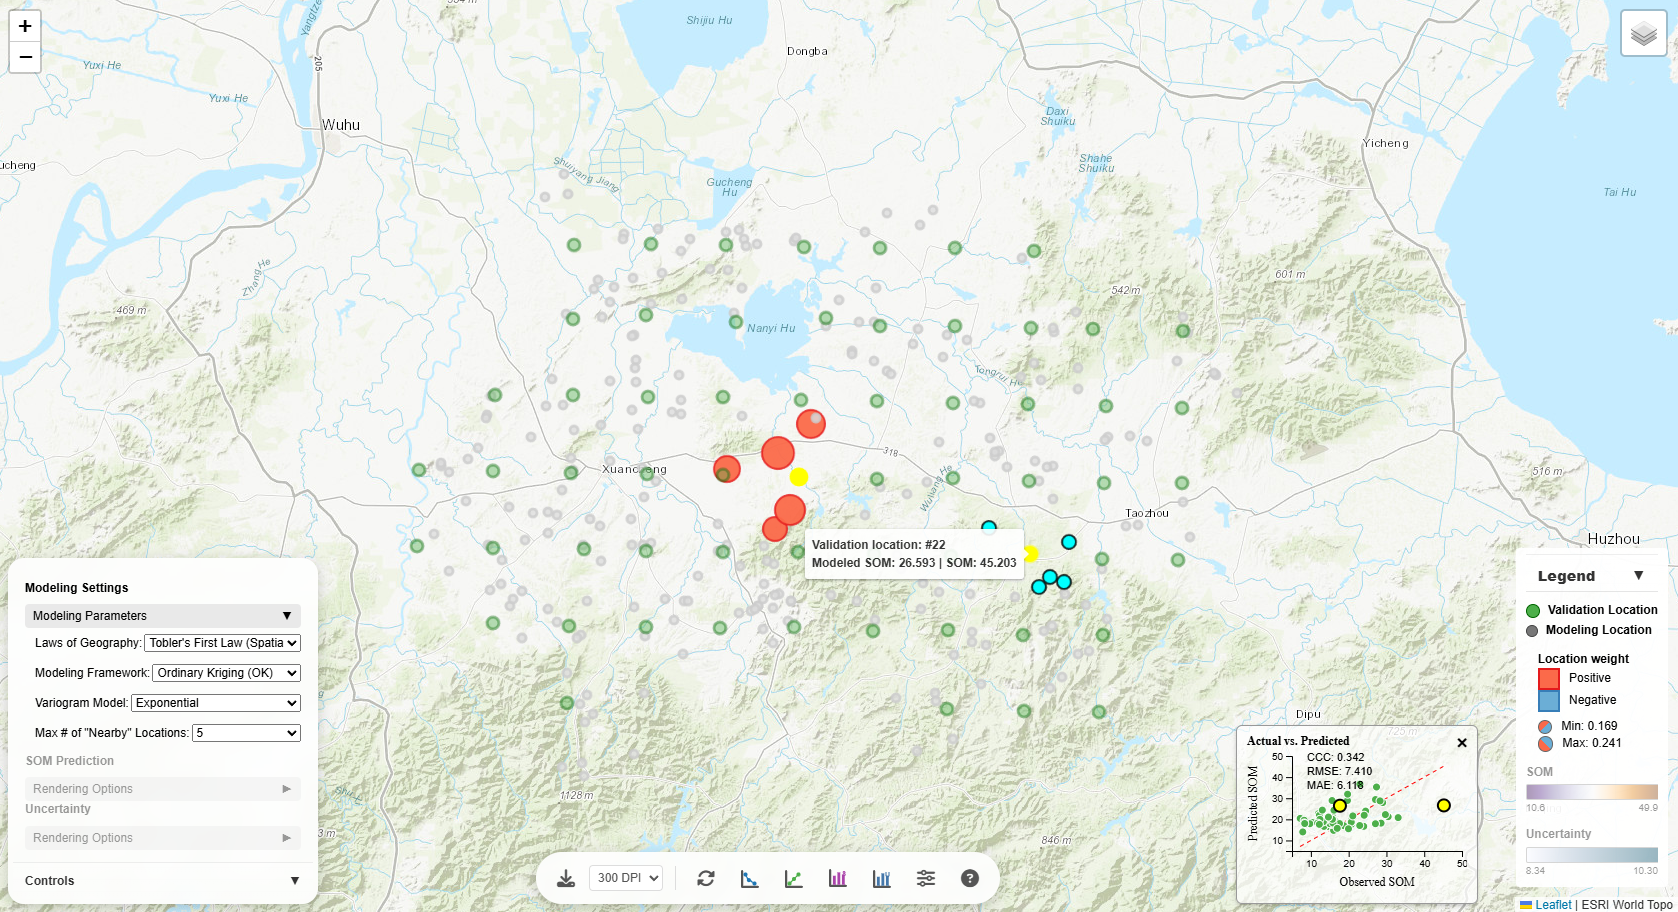Viewport: 1678px width, 912px height.
Task: Click the Positive weight red swatch
Action: tap(1549, 678)
